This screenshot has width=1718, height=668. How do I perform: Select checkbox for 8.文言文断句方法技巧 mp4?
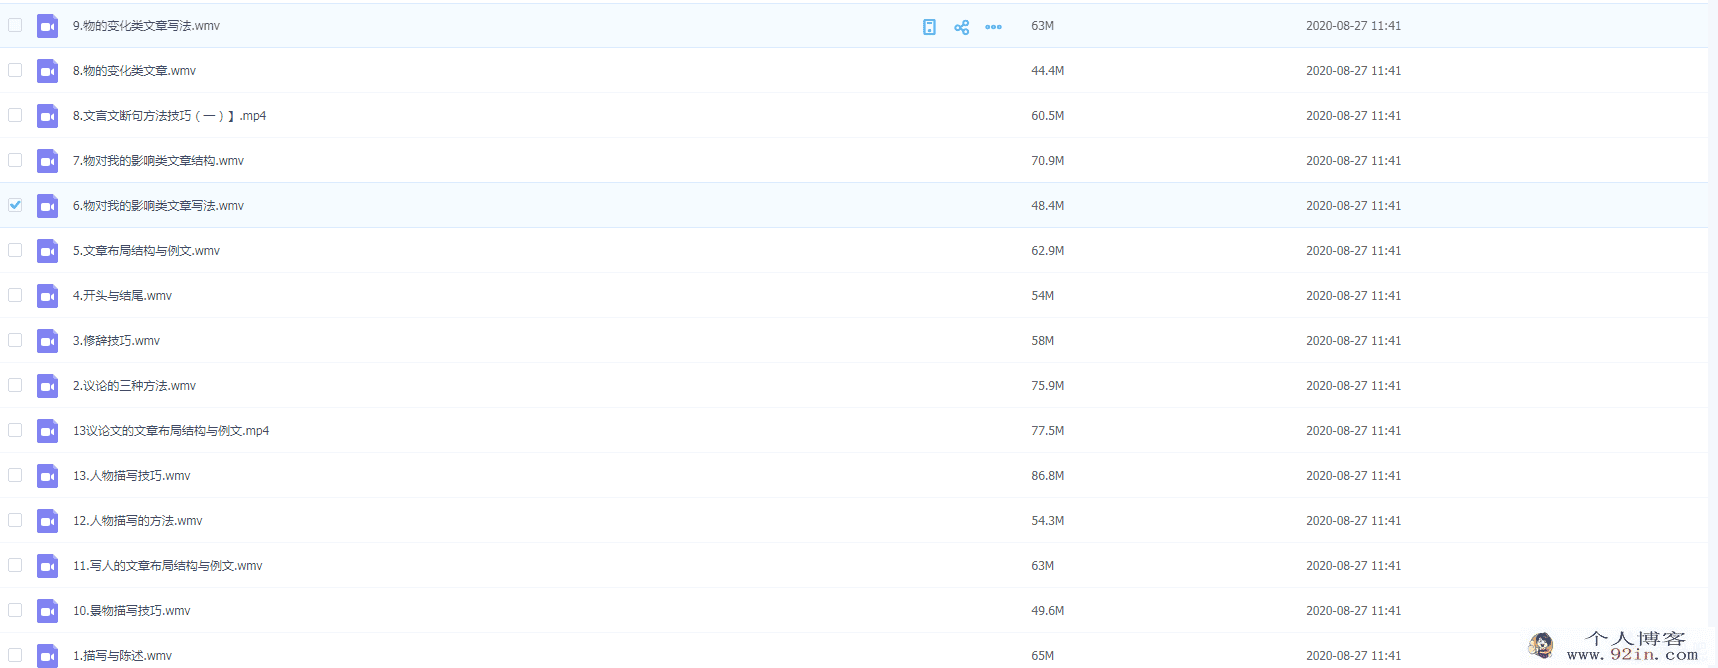coord(15,115)
